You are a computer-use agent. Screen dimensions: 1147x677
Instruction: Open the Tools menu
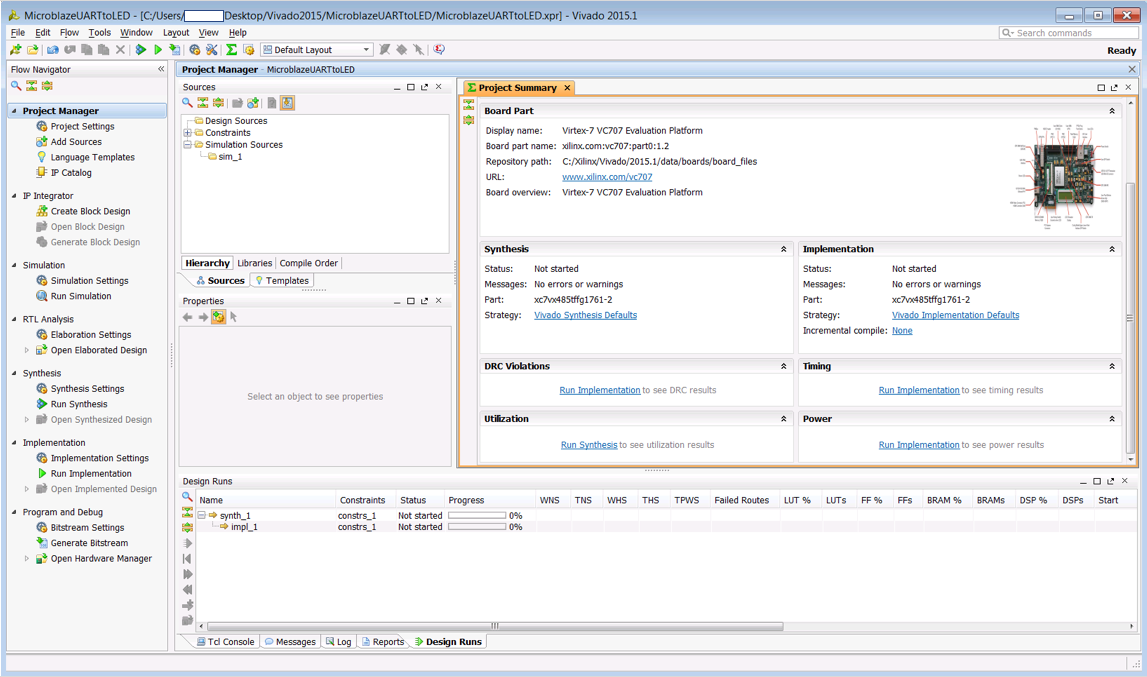pos(99,32)
